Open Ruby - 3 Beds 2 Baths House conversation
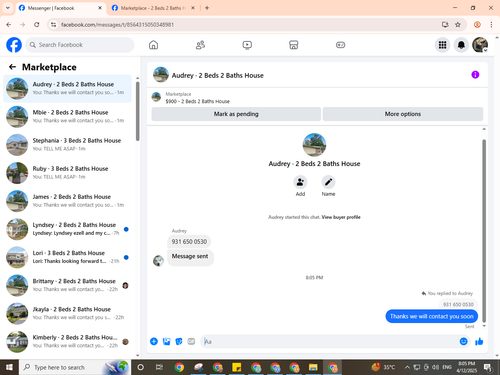 coord(67,173)
